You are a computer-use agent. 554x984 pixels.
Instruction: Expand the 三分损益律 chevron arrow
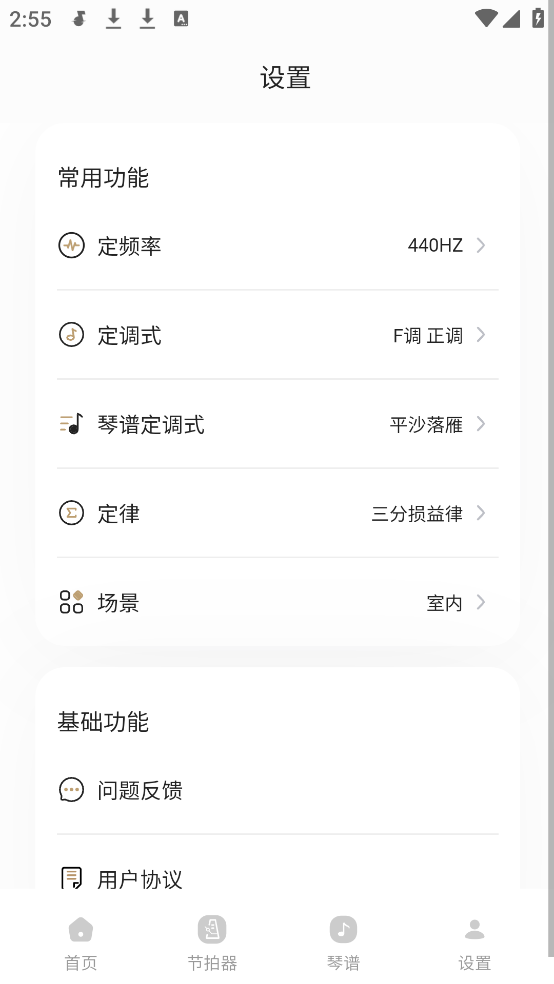tap(481, 513)
